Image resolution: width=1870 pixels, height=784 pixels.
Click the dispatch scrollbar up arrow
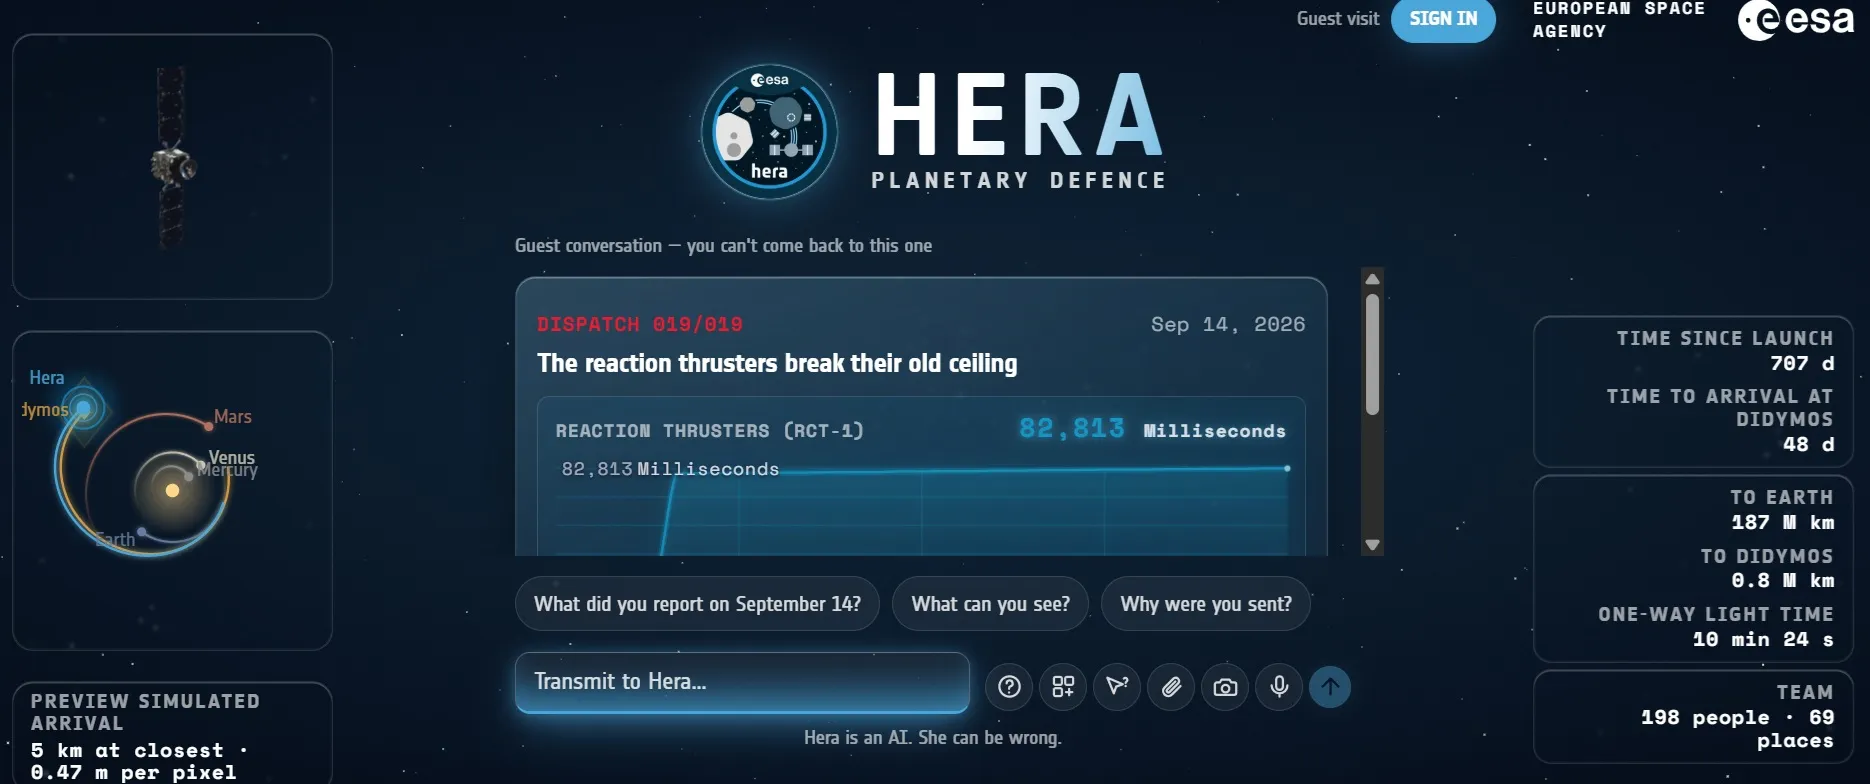[1372, 279]
